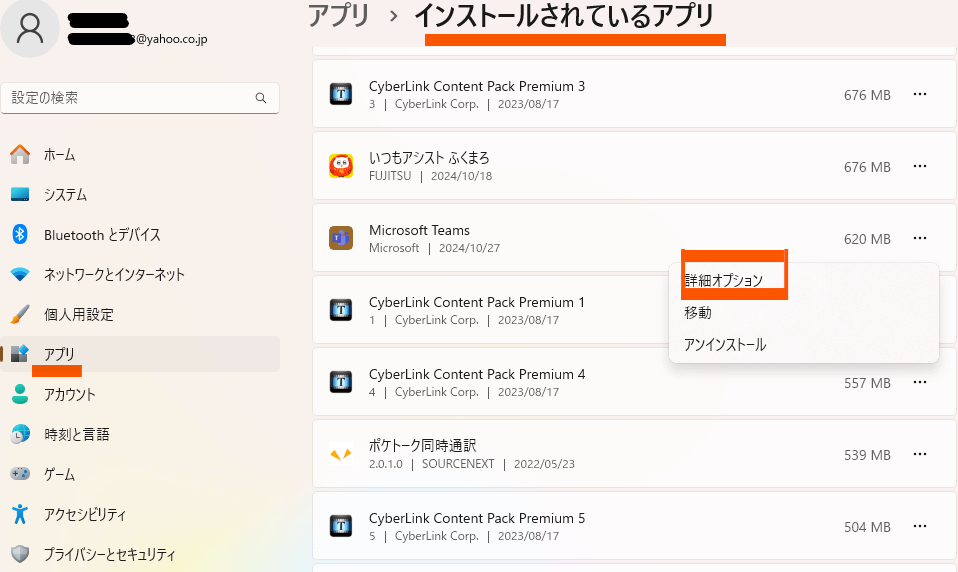Open プライバシーとセキュリティ settings

pyautogui.click(x=140, y=554)
